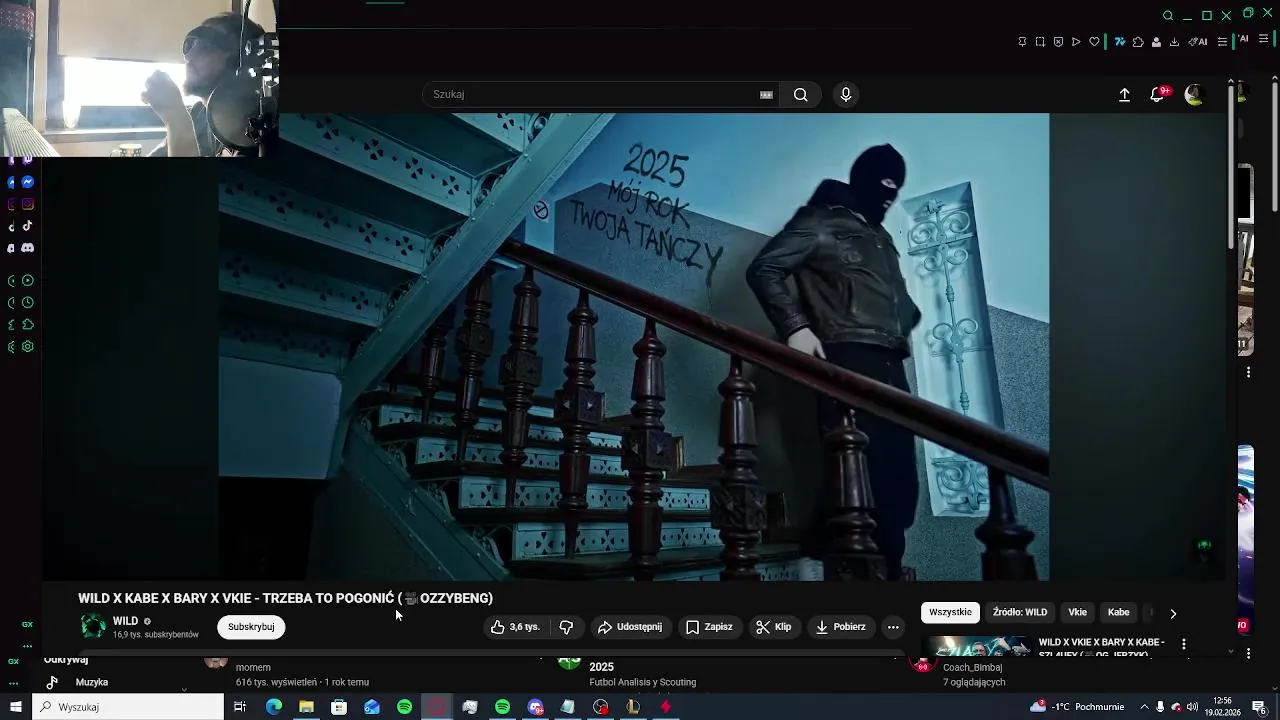1280x720 pixels.
Task: Open YouTube notifications bell
Action: pyautogui.click(x=1157, y=94)
